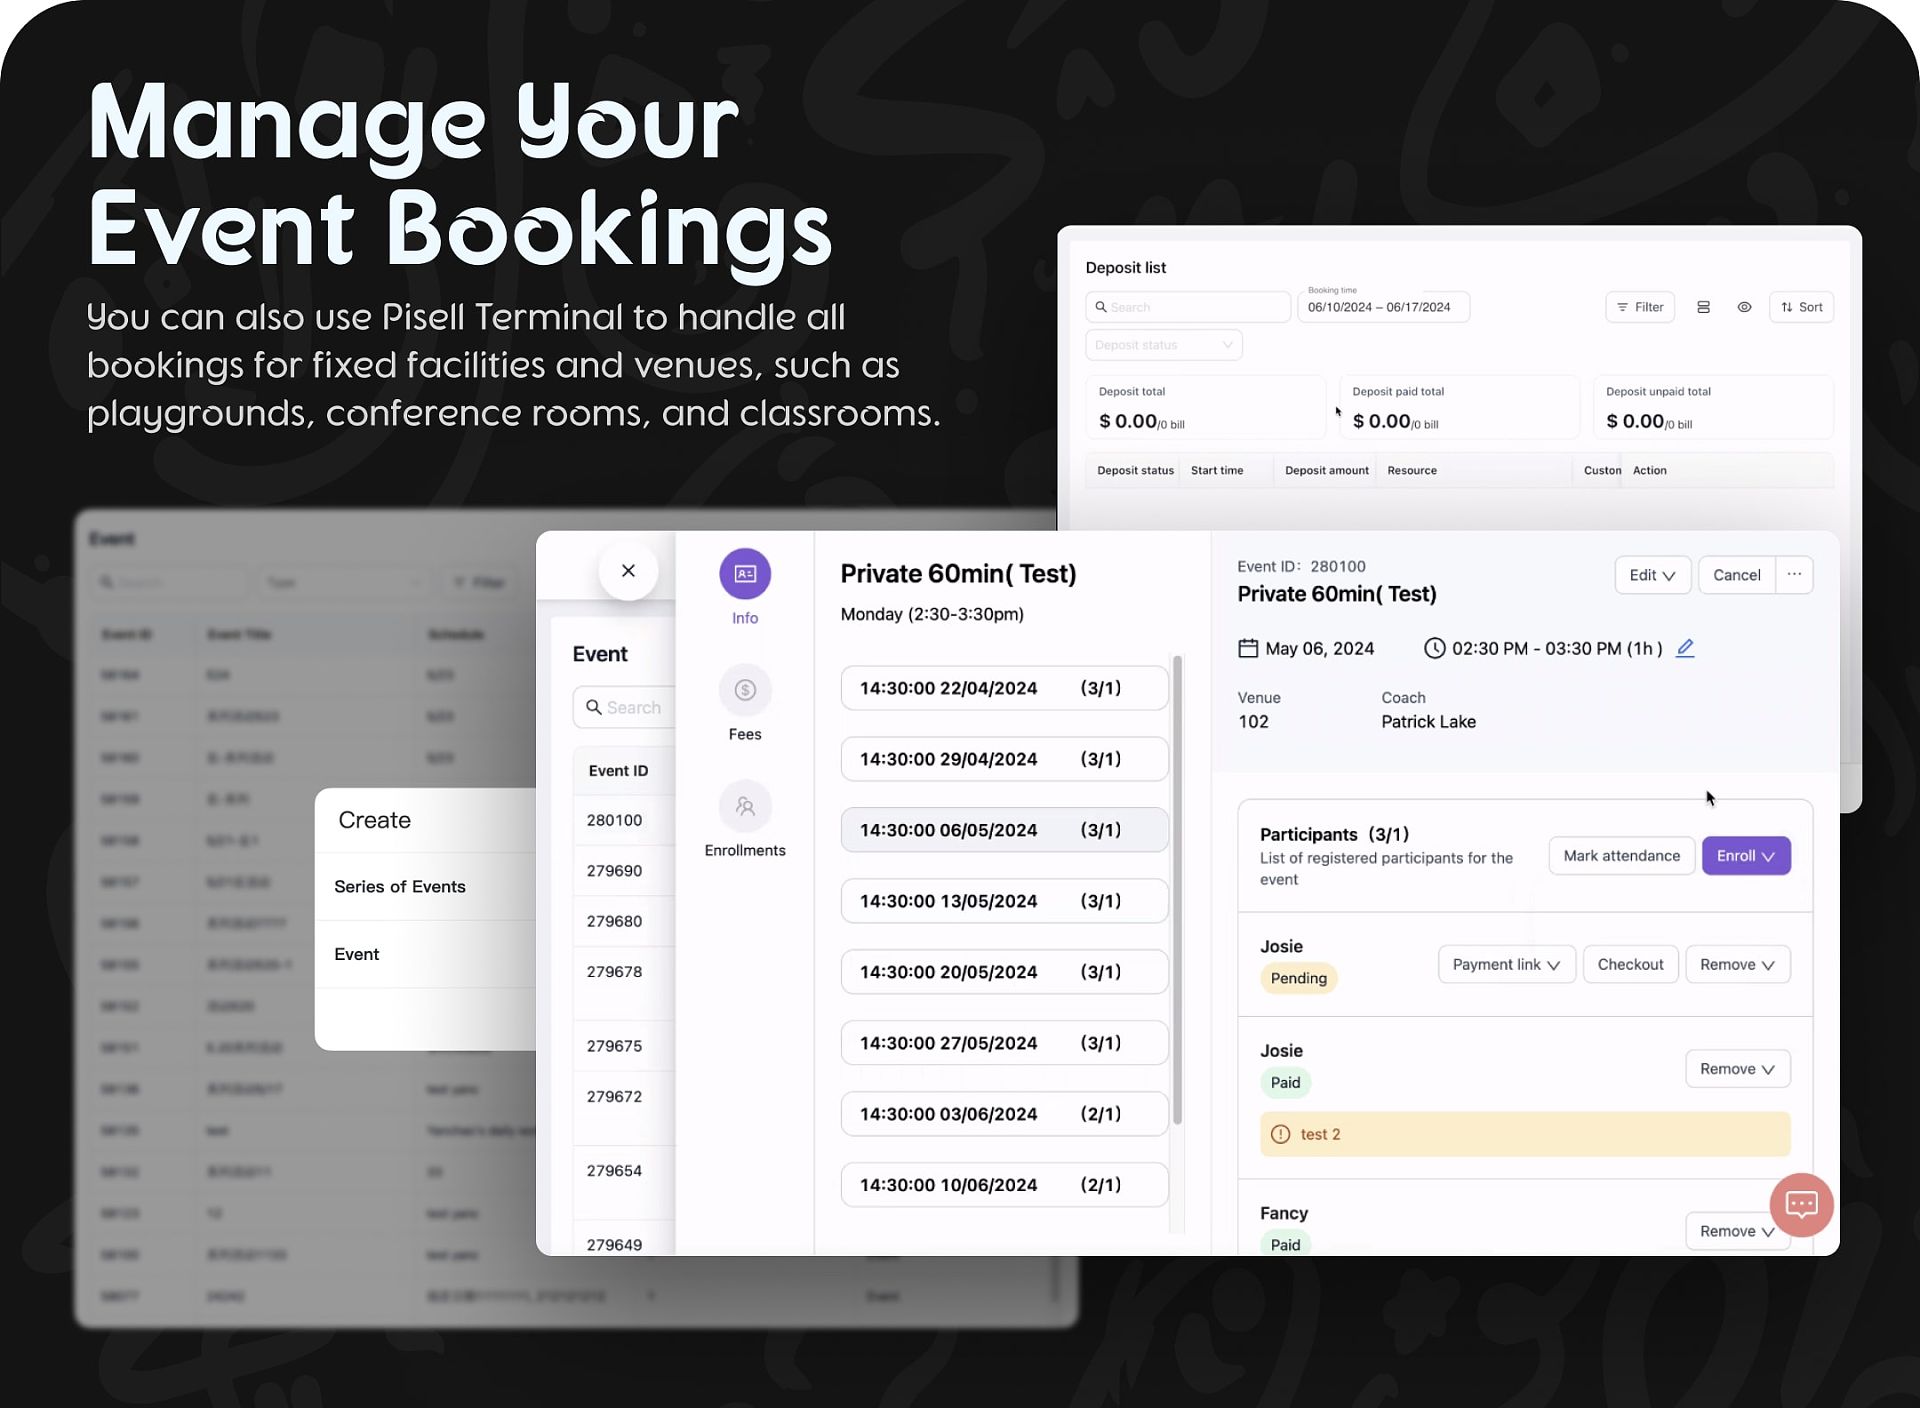This screenshot has width=1920, height=1408.
Task: Select session 14:30:00 20/05/2024
Action: coord(1004,972)
